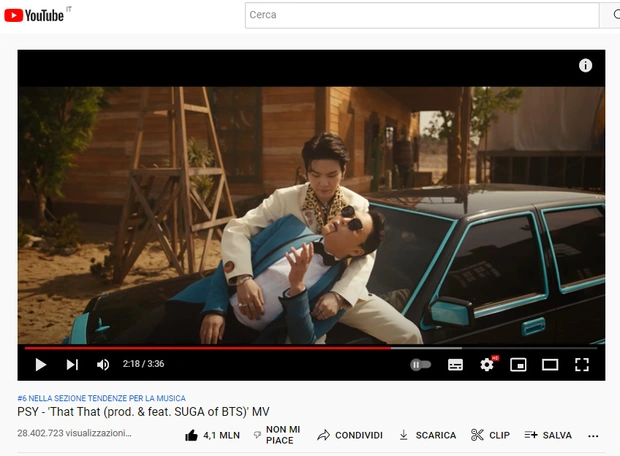Save the video with SALVA

point(548,435)
